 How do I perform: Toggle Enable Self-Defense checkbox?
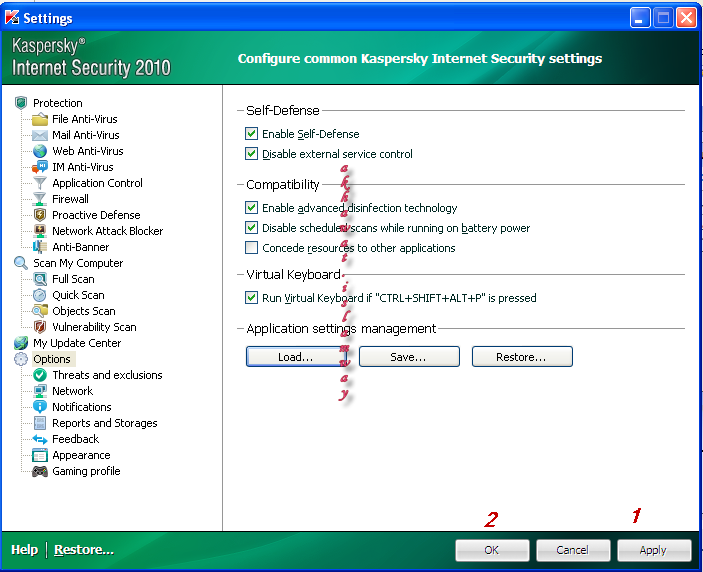pyautogui.click(x=252, y=134)
